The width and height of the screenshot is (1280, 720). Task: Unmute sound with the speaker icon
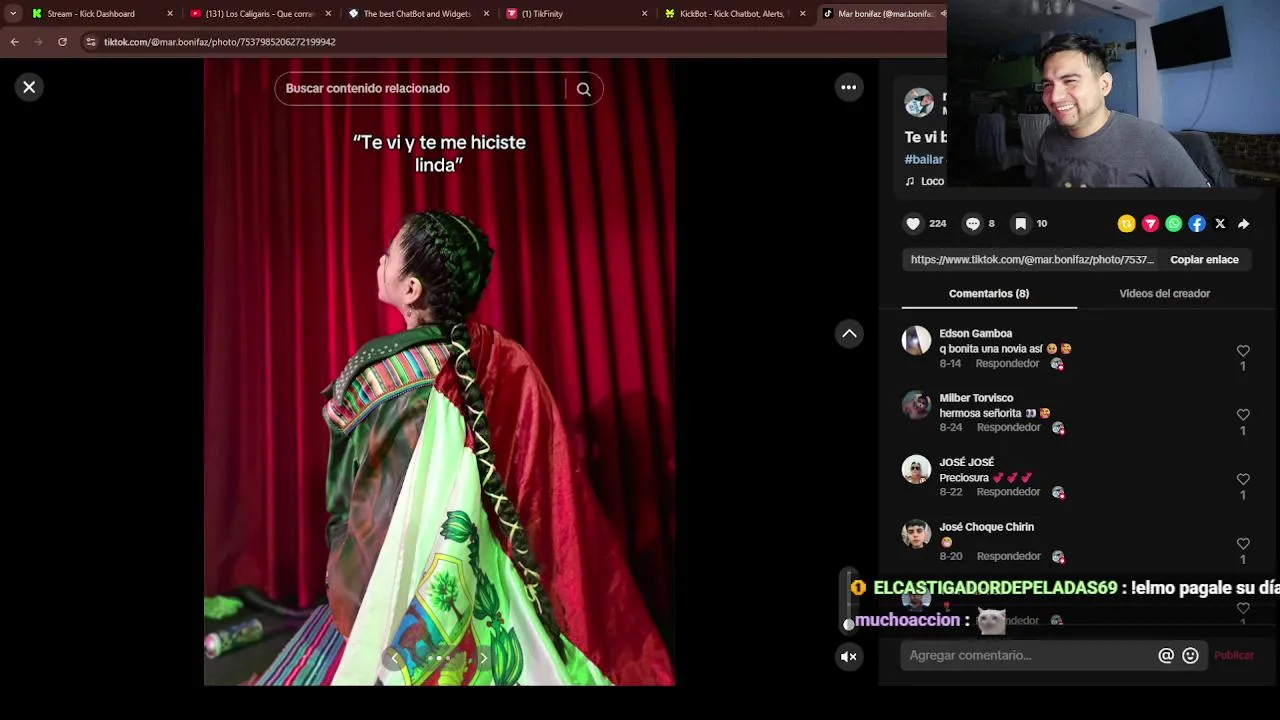[848, 657]
